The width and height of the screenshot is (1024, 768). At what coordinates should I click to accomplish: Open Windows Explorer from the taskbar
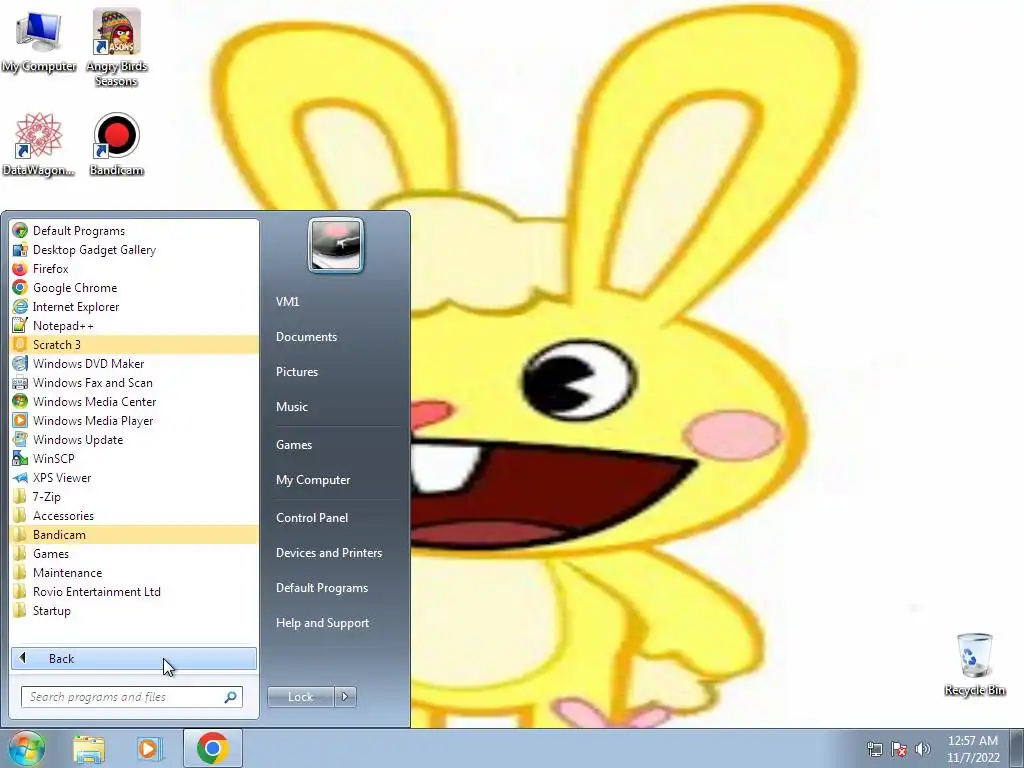click(89, 748)
